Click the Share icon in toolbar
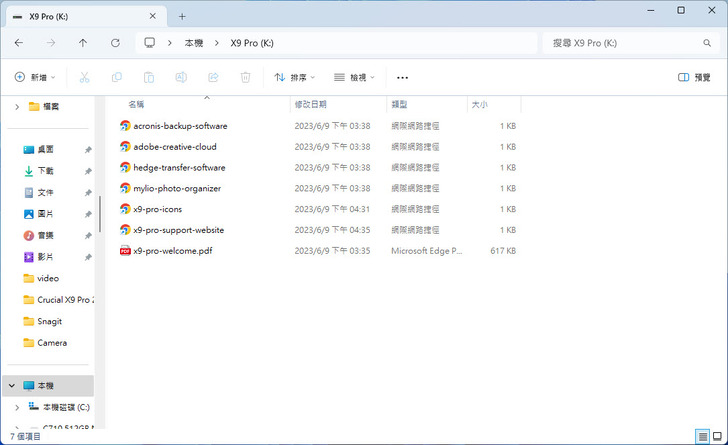The height and width of the screenshot is (445, 728). point(213,77)
